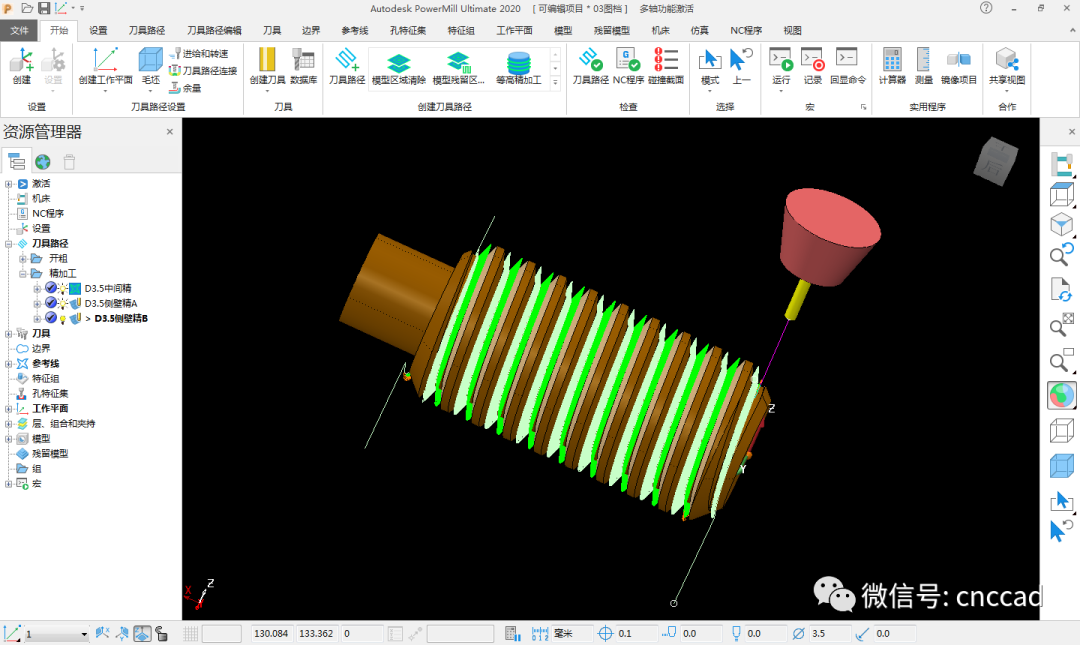Click the 模式 selection icon

tap(709, 67)
